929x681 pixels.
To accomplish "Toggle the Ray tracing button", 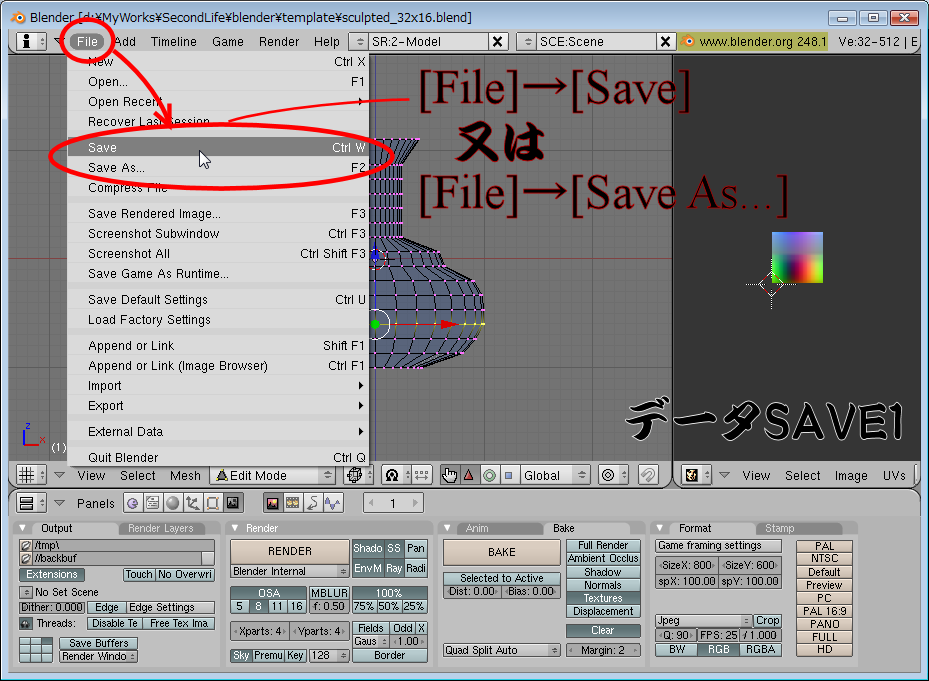I will [394, 568].
